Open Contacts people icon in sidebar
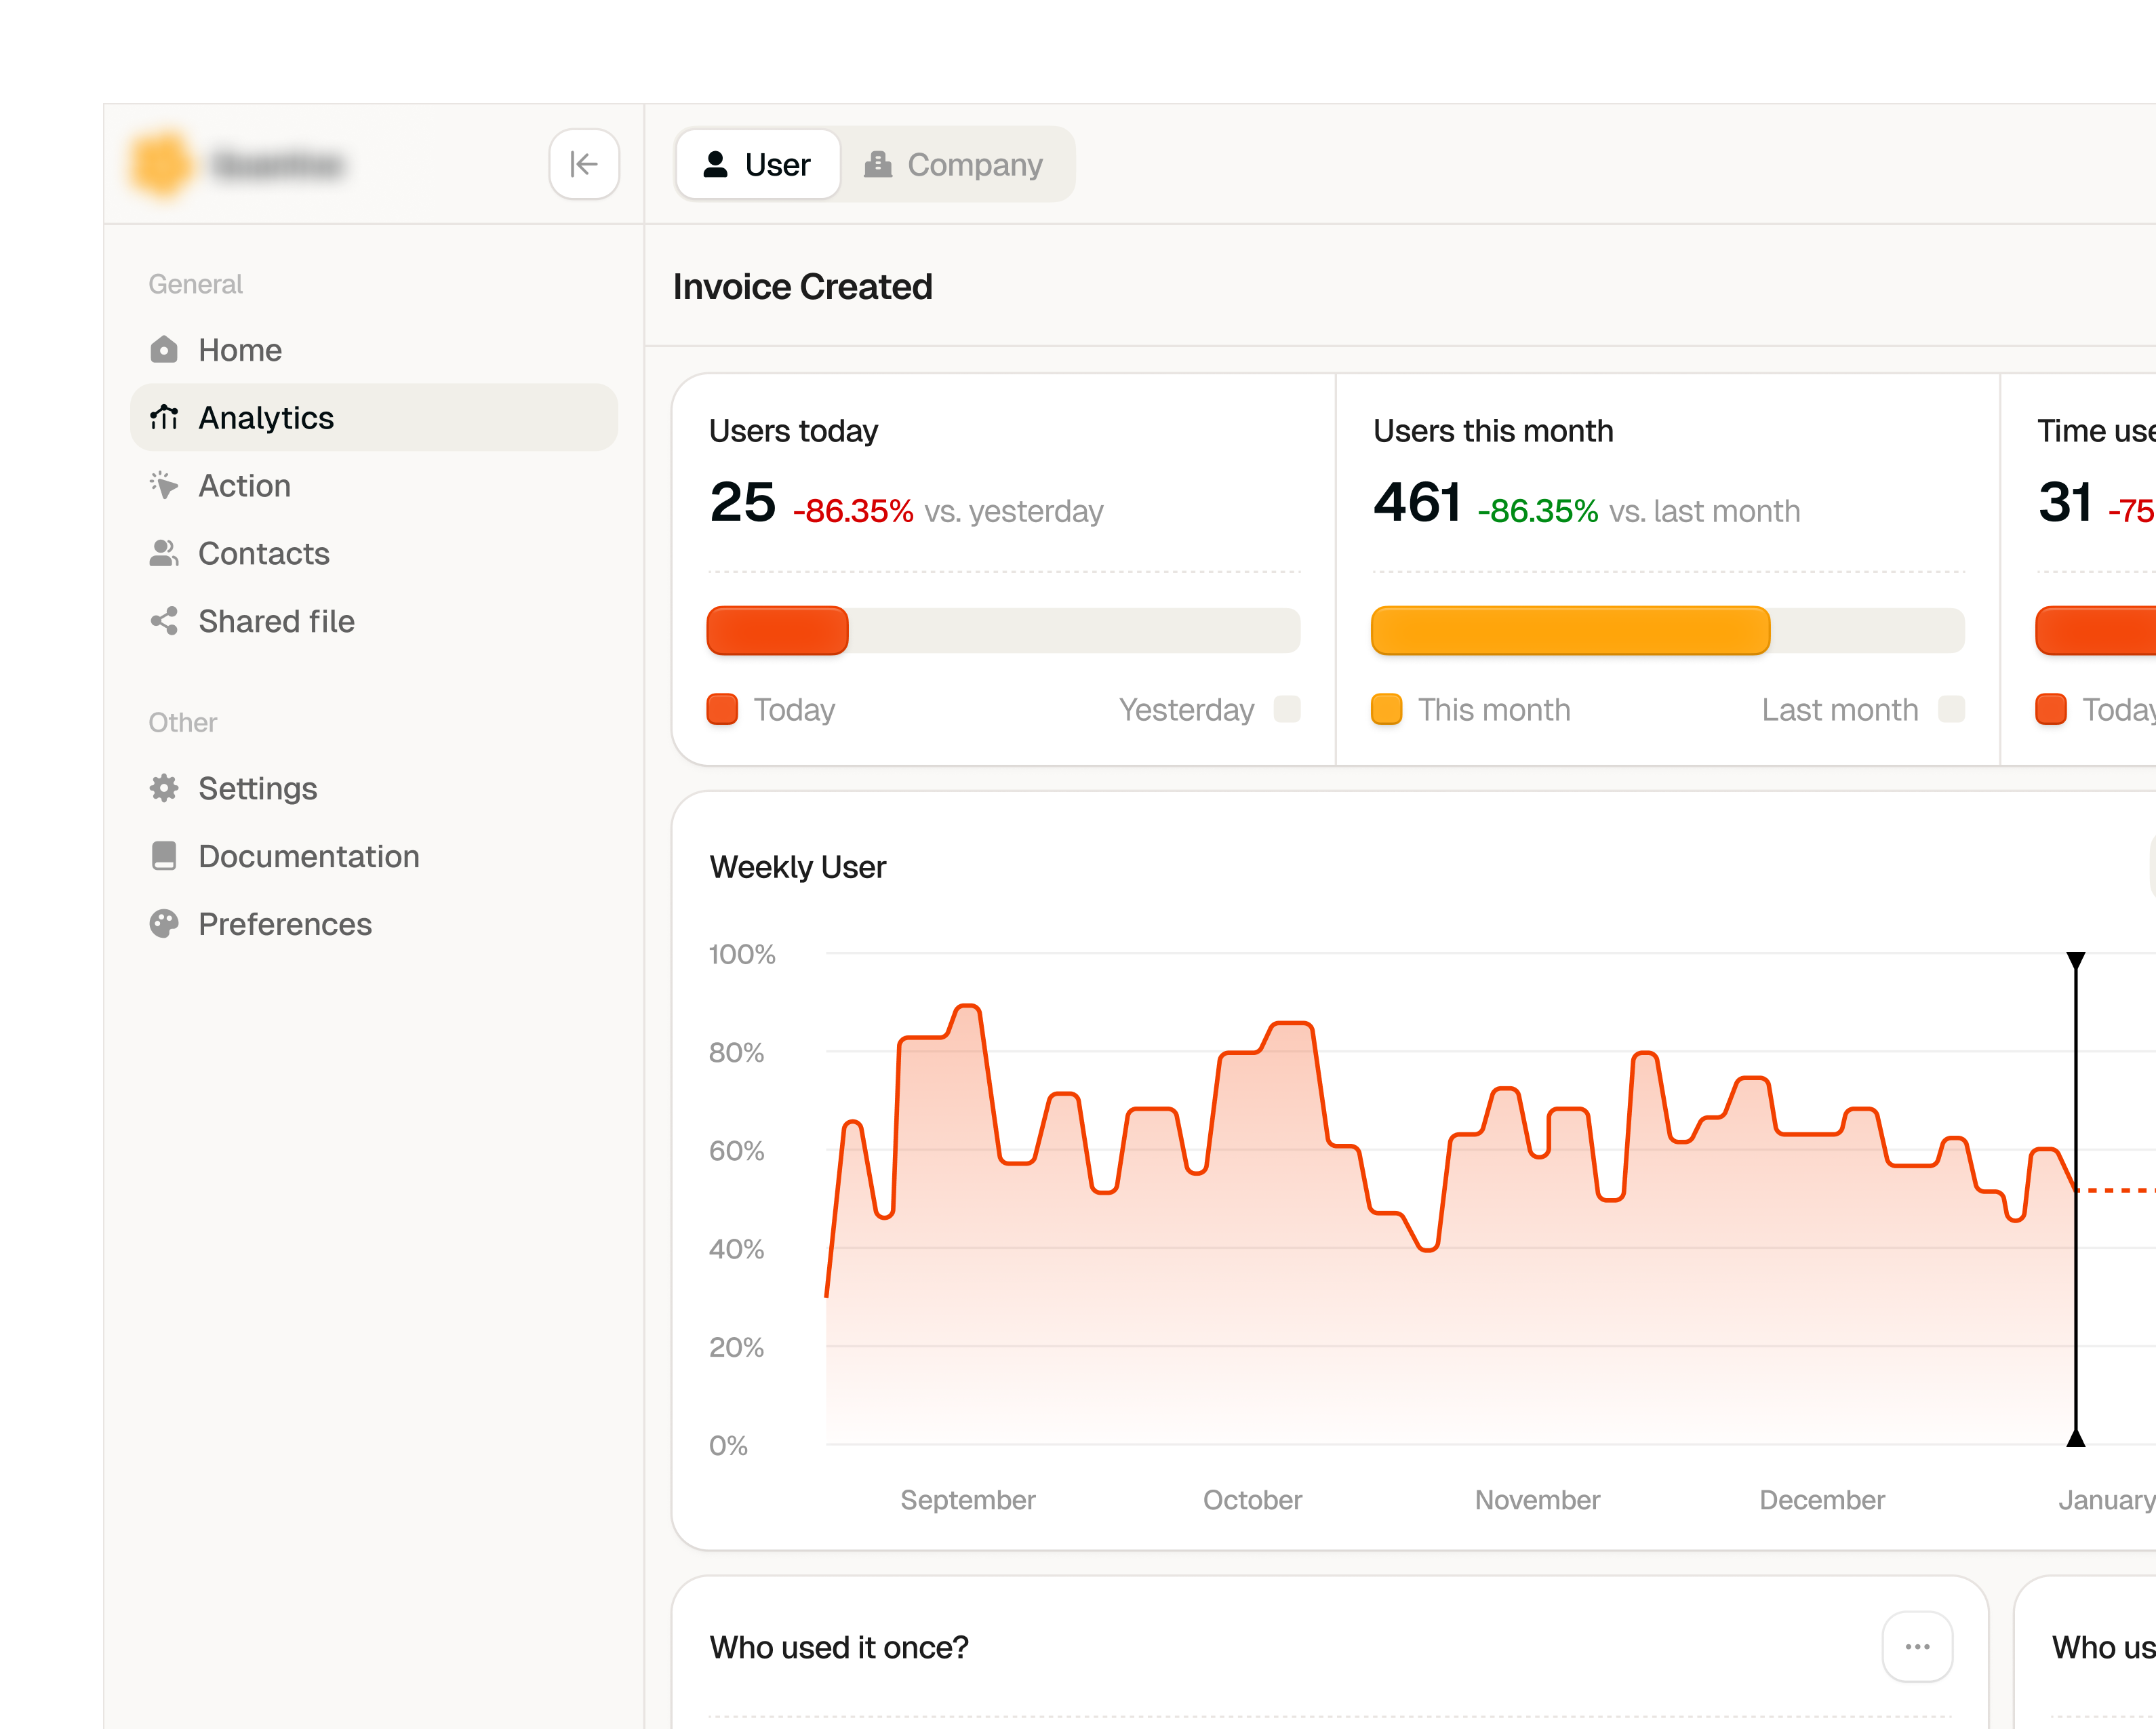 point(164,553)
